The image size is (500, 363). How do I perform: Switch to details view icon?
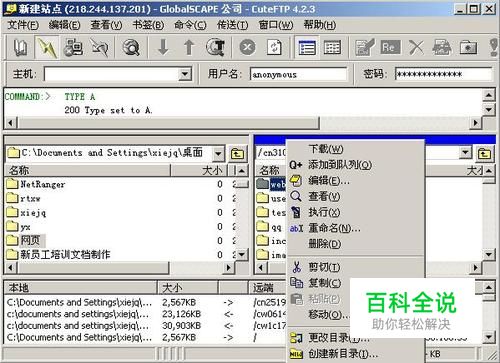point(332,48)
